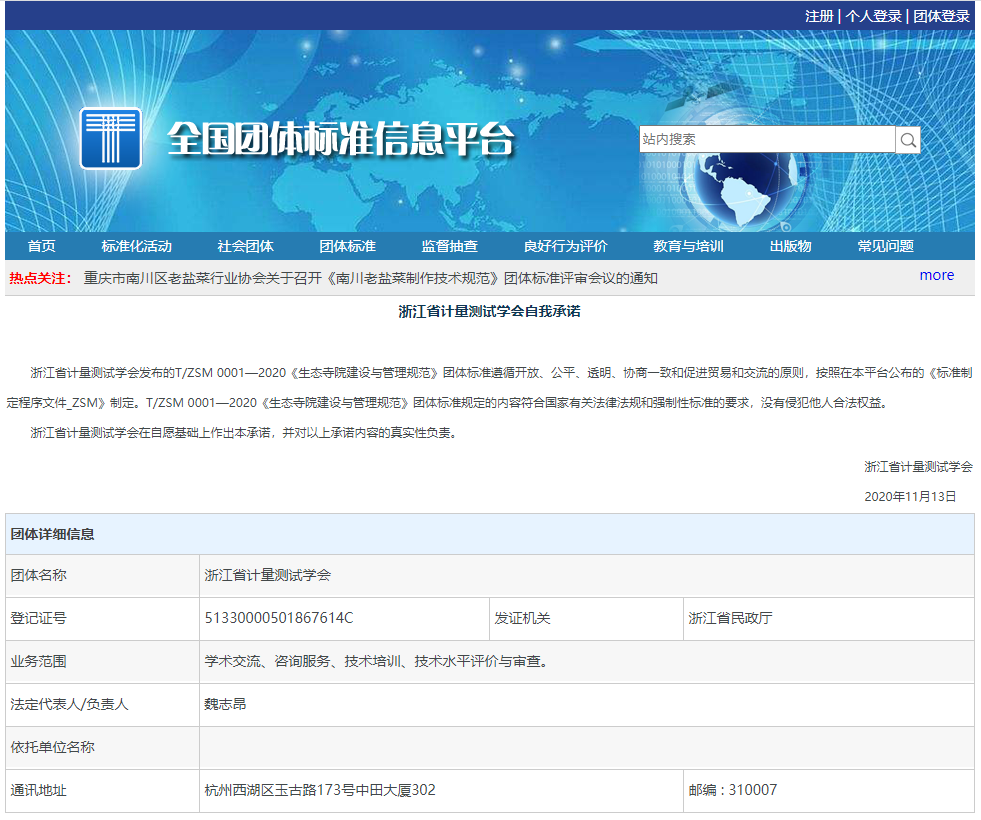Open the 出版物 menu item
Screen dimensions: 981x820
pos(790,246)
